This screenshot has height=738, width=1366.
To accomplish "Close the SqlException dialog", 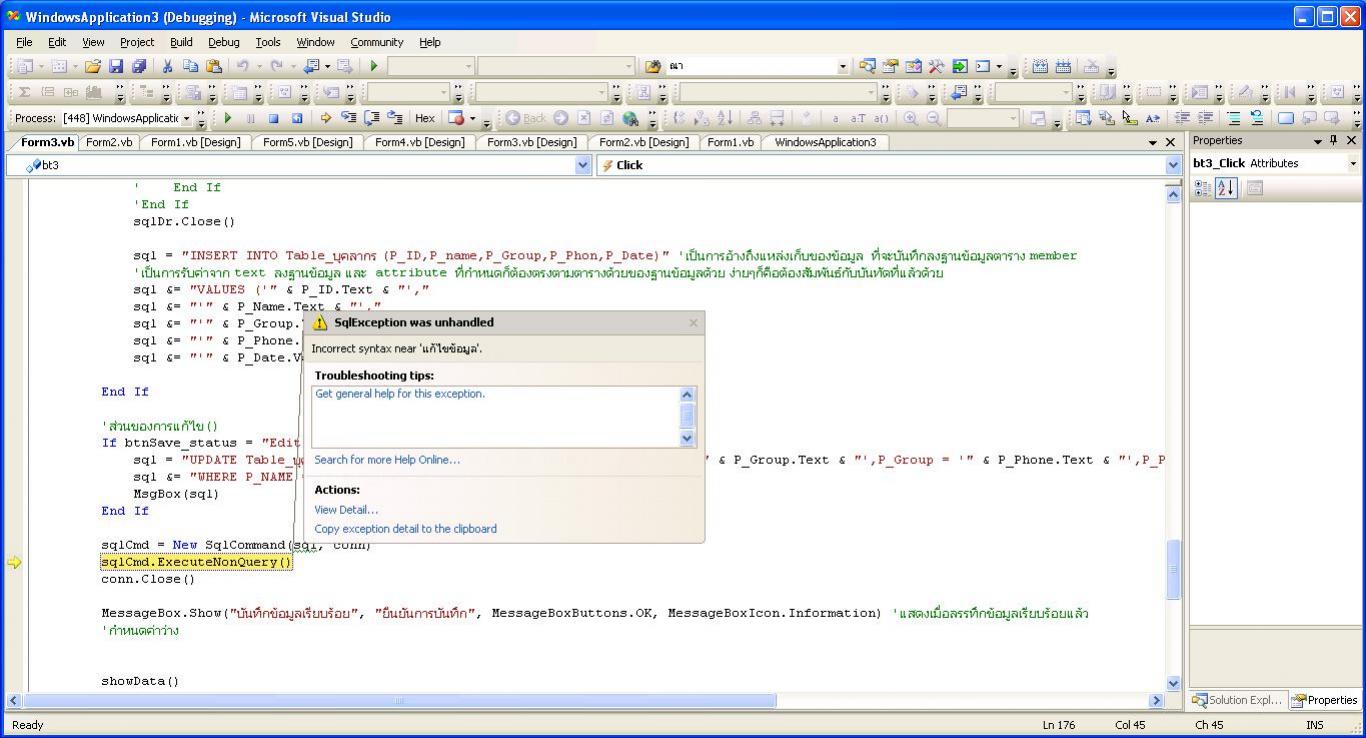I will (693, 323).
